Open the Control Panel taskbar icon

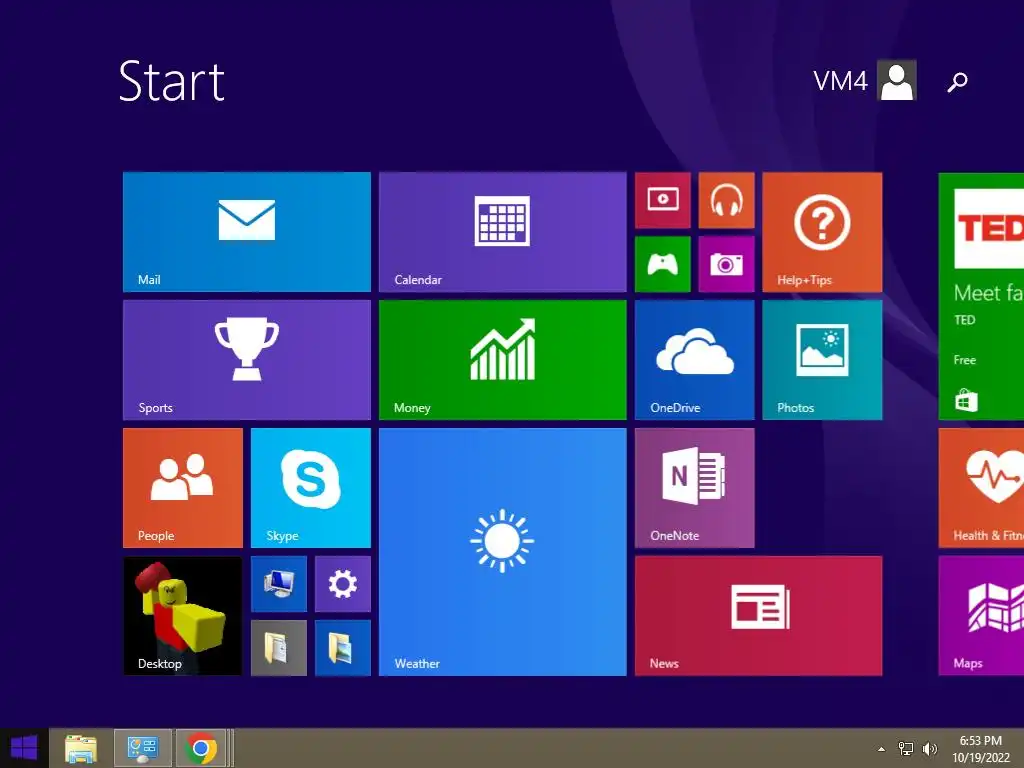[143, 748]
